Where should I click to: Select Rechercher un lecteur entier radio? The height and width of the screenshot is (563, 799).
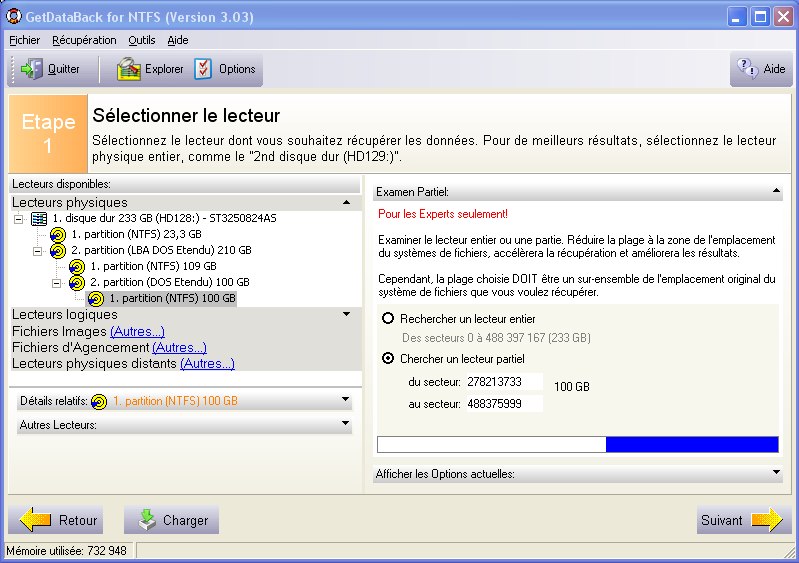(388, 318)
